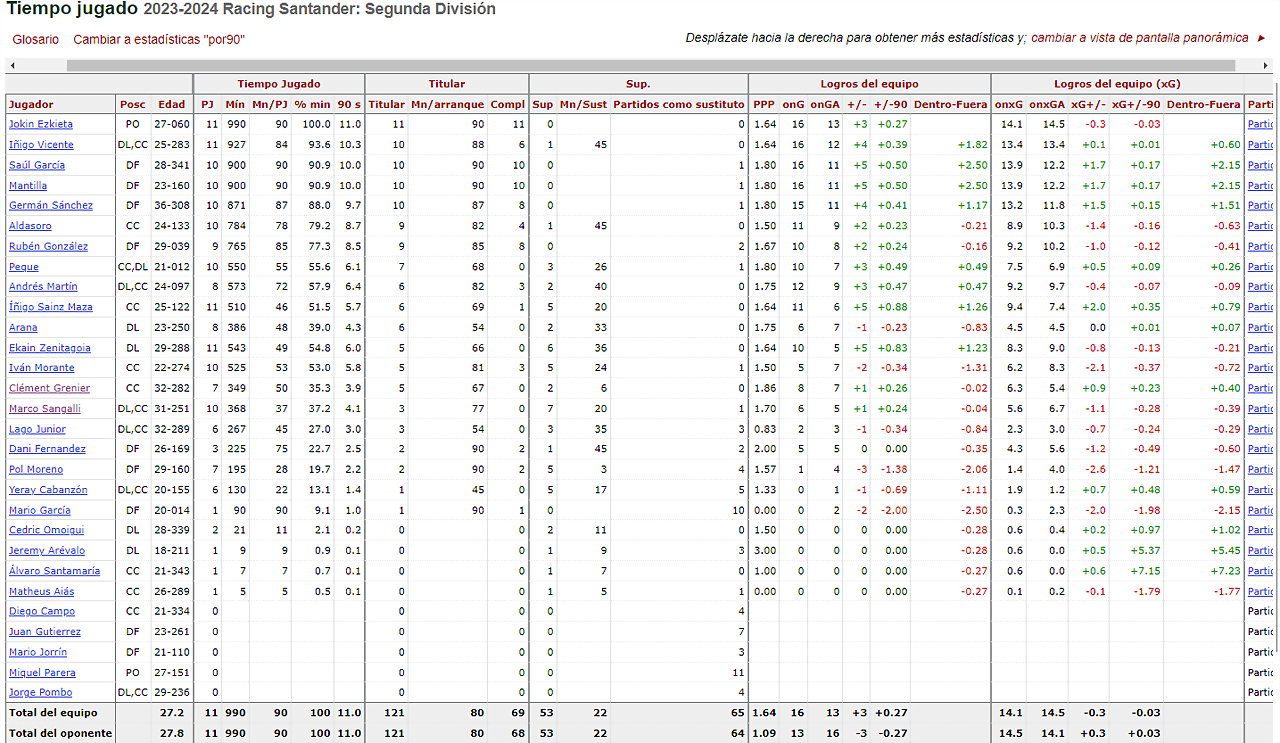Sort by 90 s column header
The image size is (1280, 743).
tap(349, 104)
